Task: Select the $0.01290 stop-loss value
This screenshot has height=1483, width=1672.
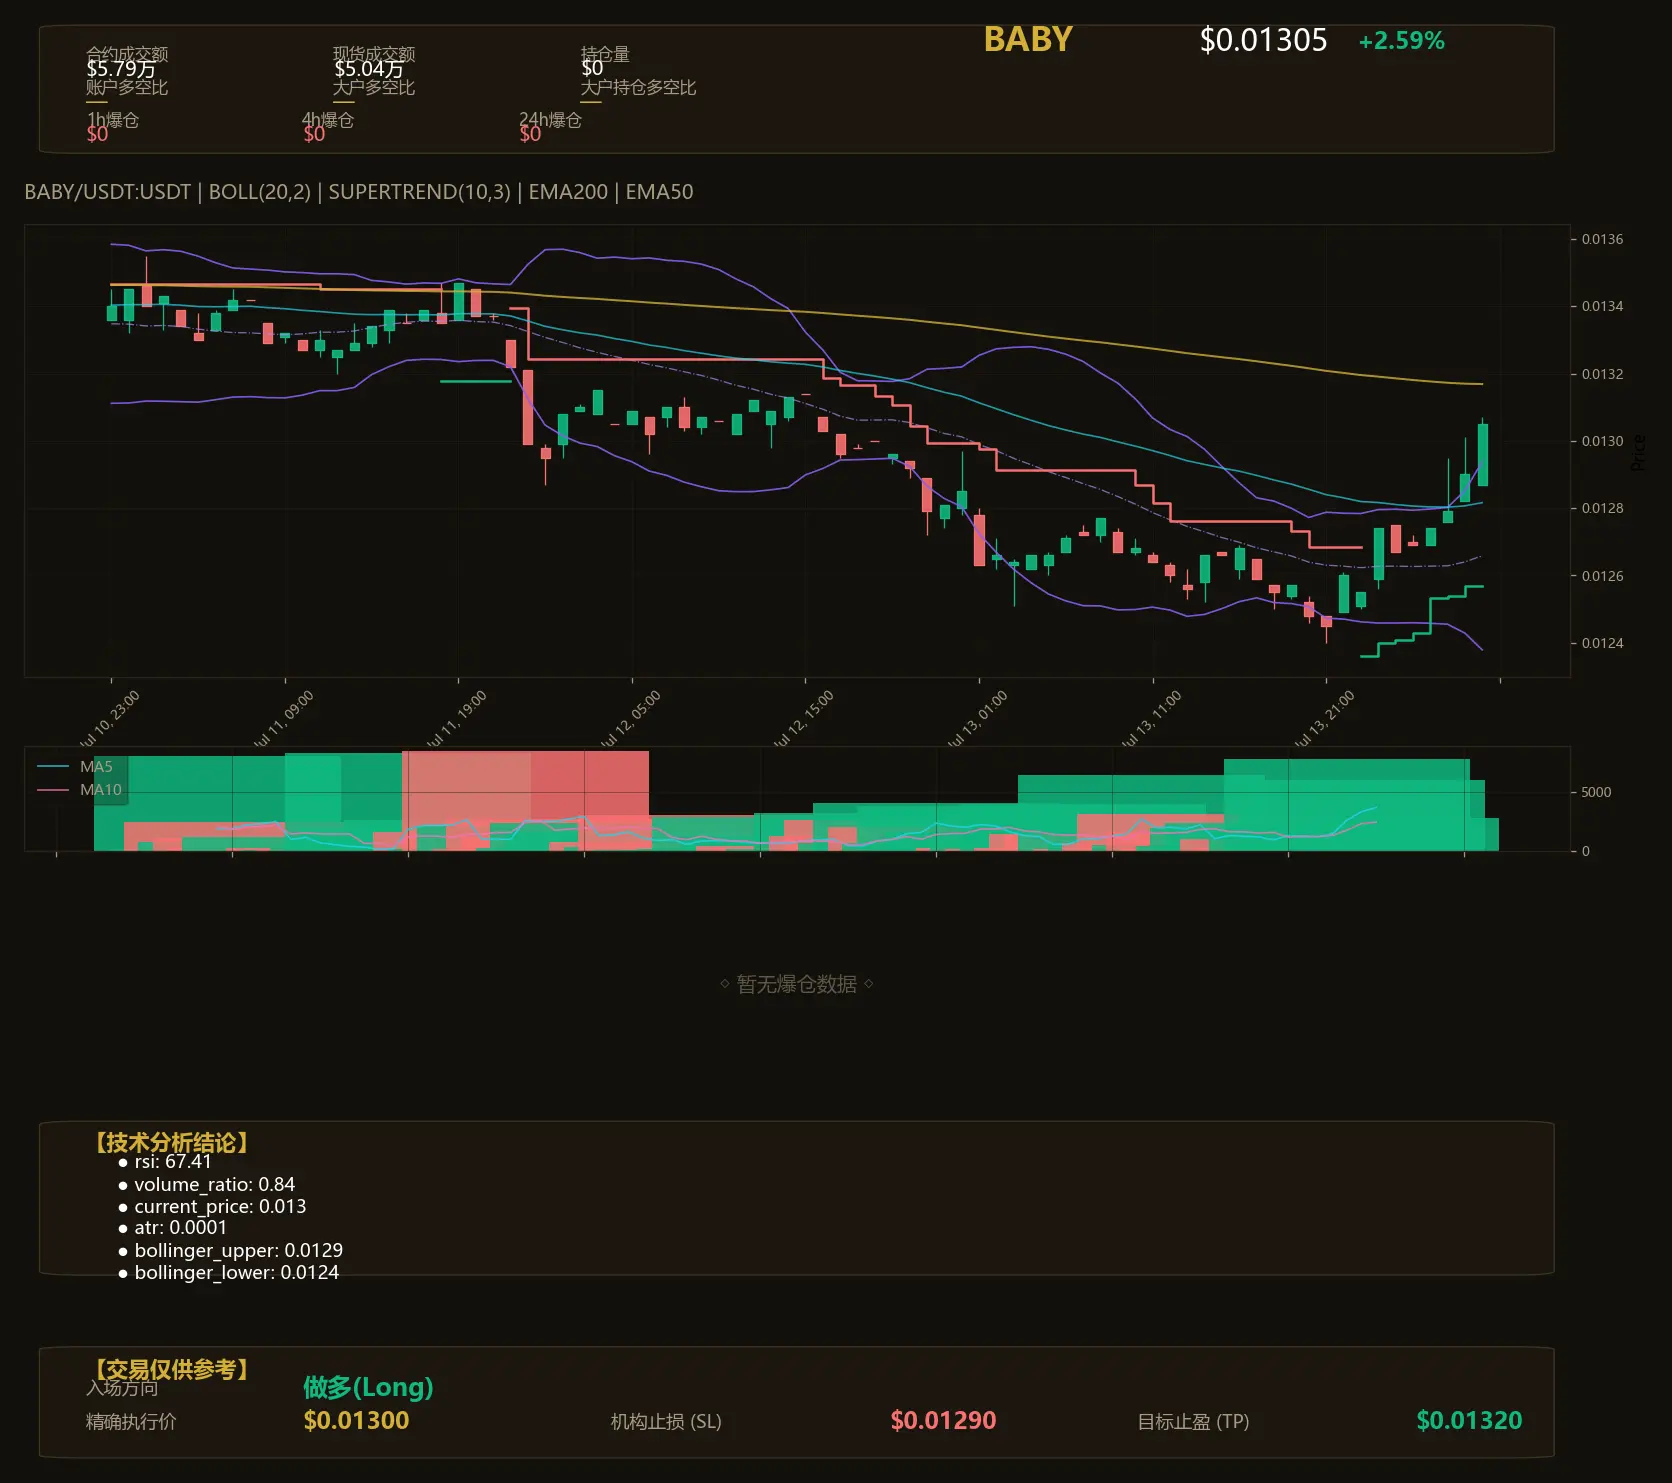Action: point(943,1421)
